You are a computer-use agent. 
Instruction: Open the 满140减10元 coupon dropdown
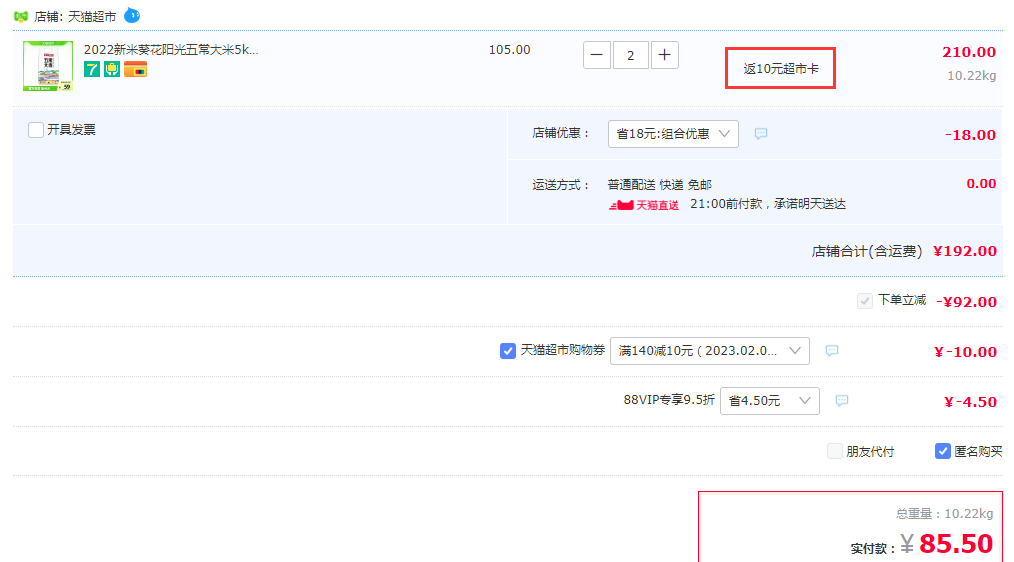pyautogui.click(x=709, y=351)
